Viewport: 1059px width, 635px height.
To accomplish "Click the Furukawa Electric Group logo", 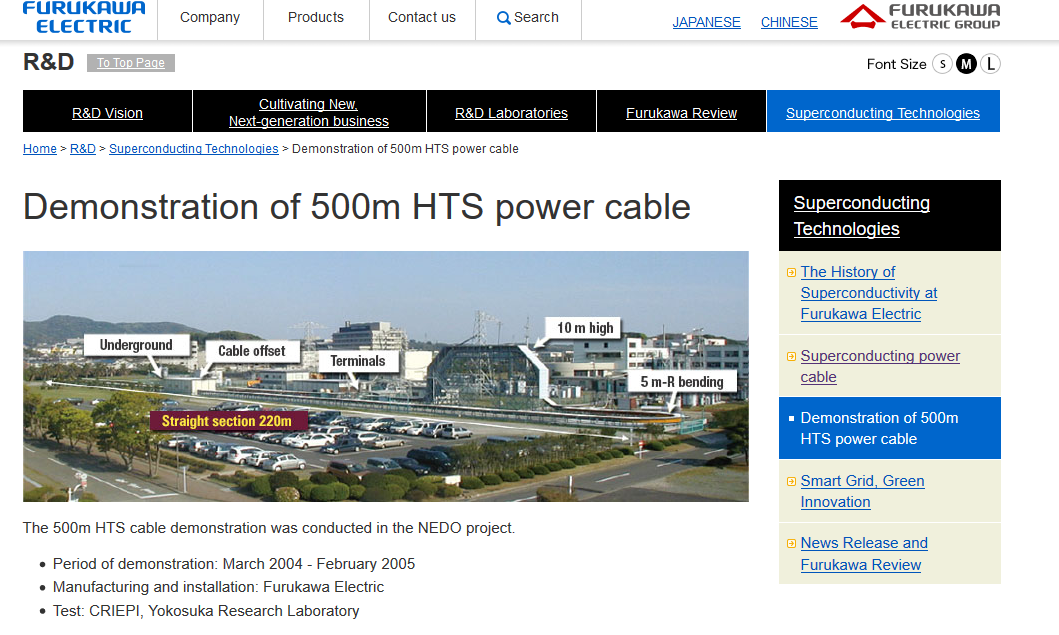I will 921,16.
